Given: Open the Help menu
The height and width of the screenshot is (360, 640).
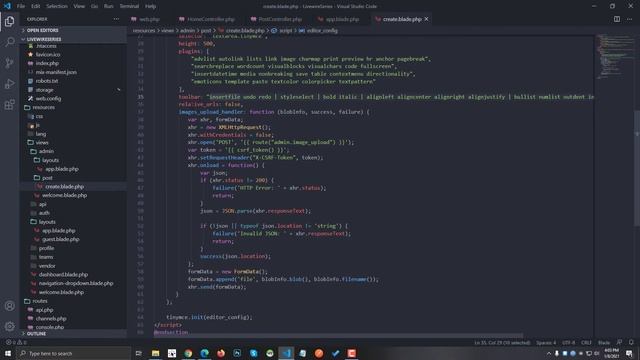Looking at the screenshot, I should click(x=151, y=6).
